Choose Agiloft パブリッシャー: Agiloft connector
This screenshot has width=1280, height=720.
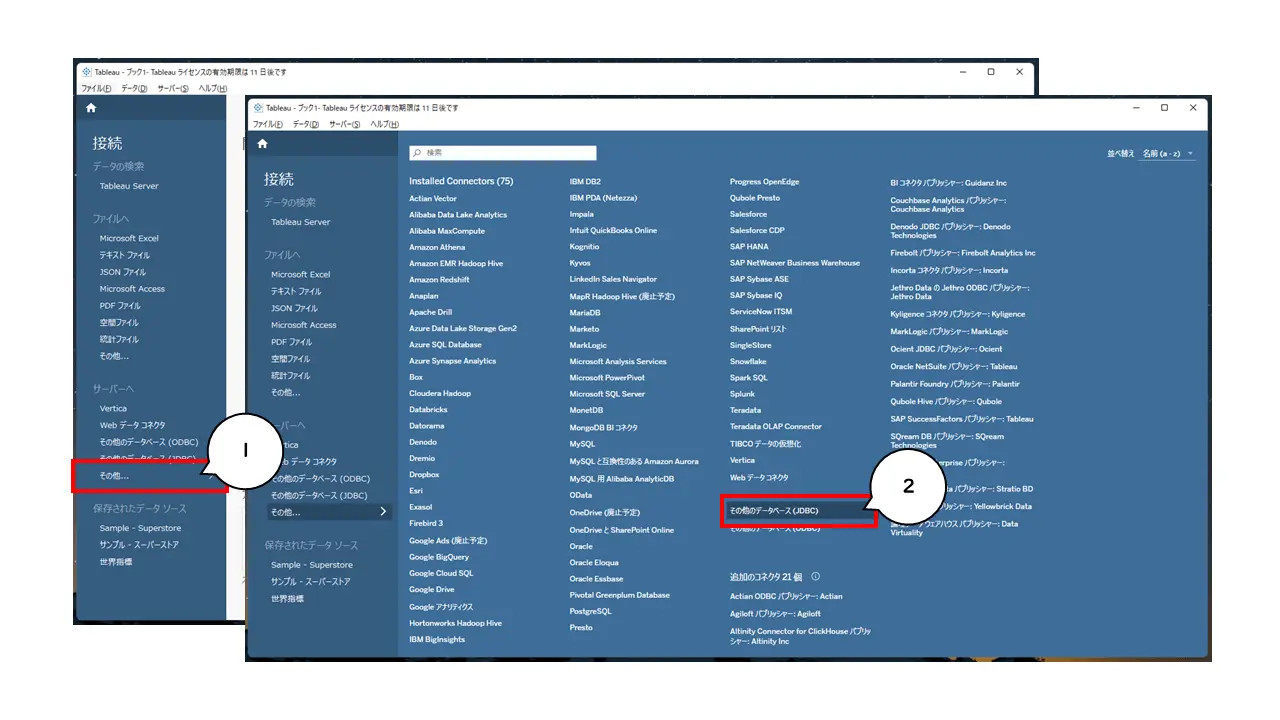[x=775, y=614]
